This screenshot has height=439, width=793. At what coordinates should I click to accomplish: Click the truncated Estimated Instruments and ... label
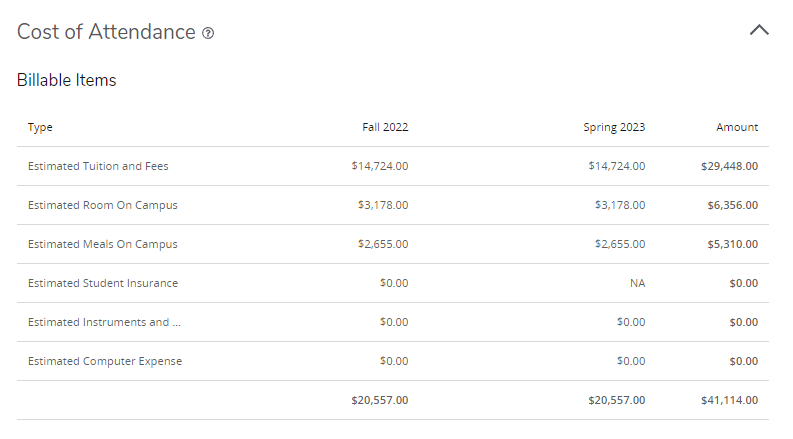(105, 322)
